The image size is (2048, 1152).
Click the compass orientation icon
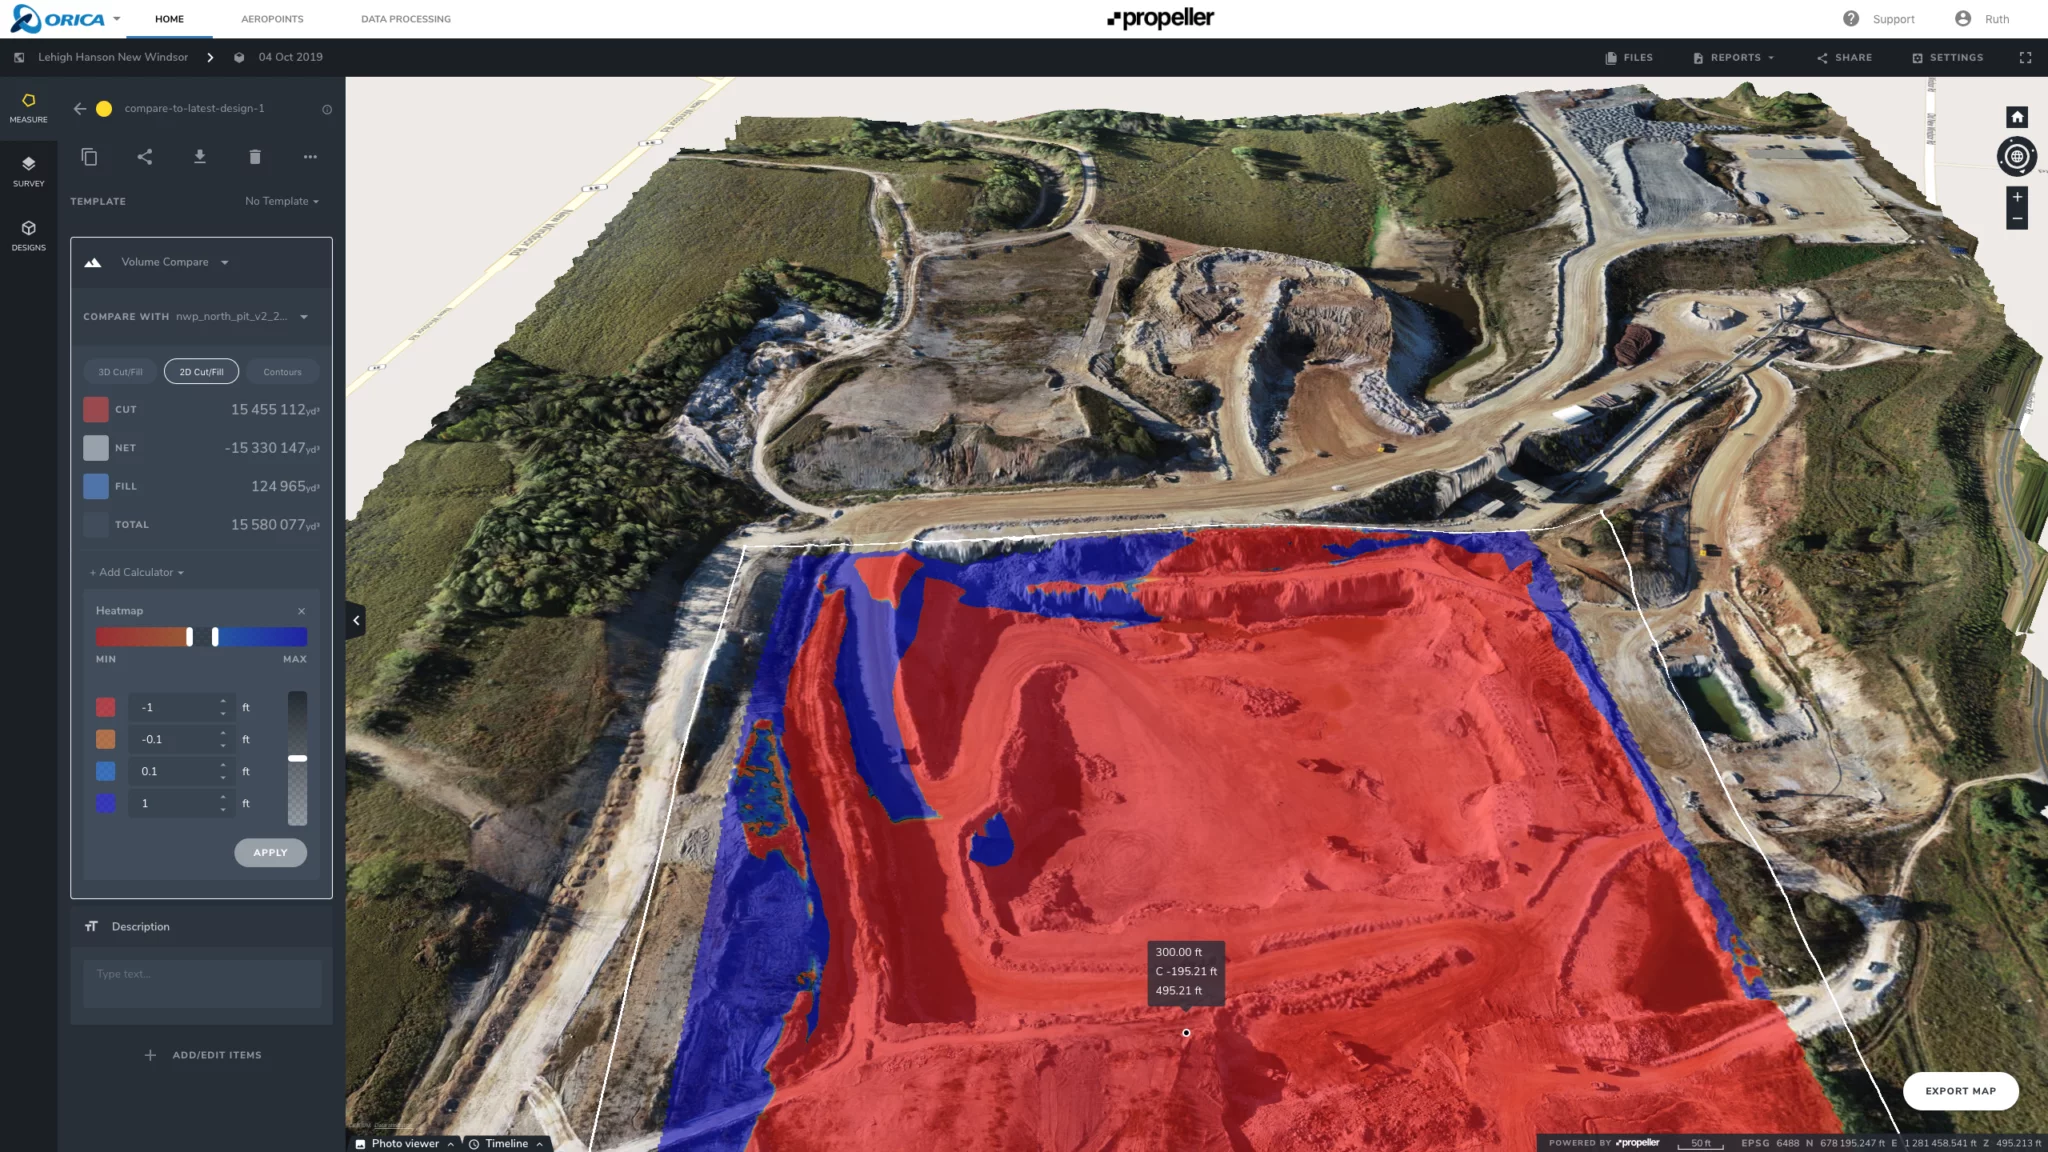[2017, 157]
